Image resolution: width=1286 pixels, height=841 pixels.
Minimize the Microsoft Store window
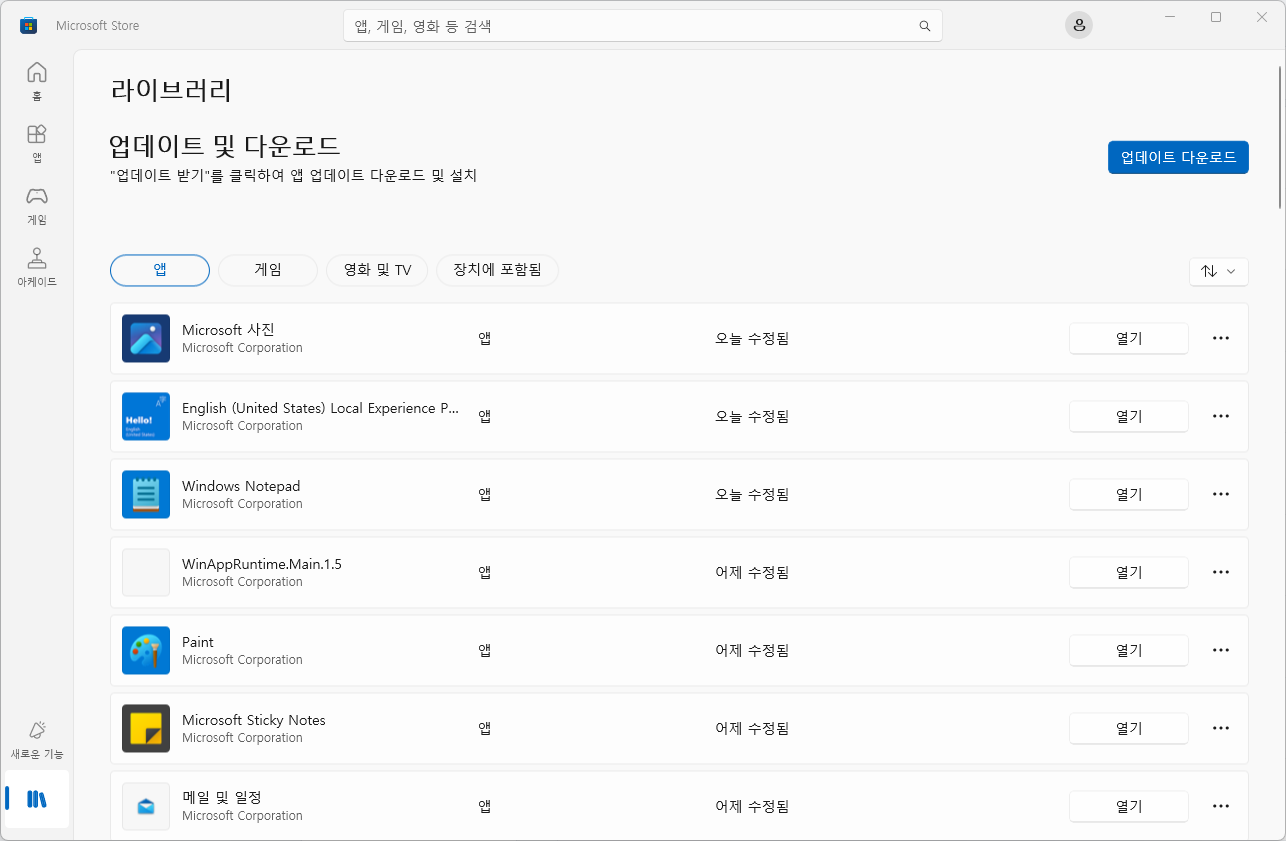pyautogui.click(x=1170, y=17)
